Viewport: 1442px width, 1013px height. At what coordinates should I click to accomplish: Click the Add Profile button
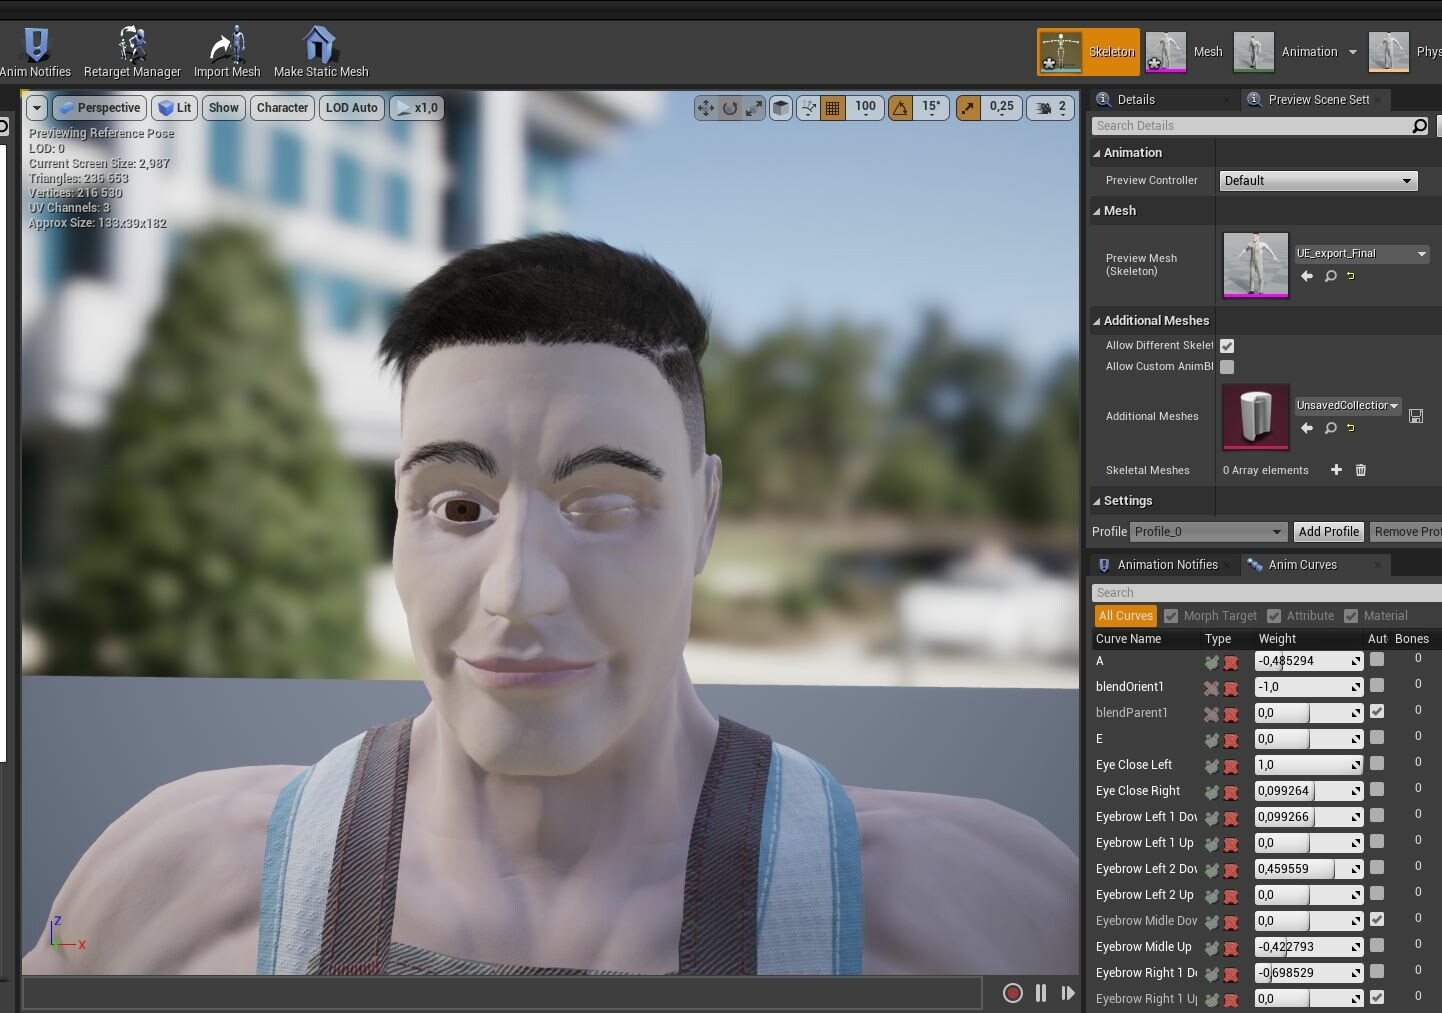(1328, 531)
